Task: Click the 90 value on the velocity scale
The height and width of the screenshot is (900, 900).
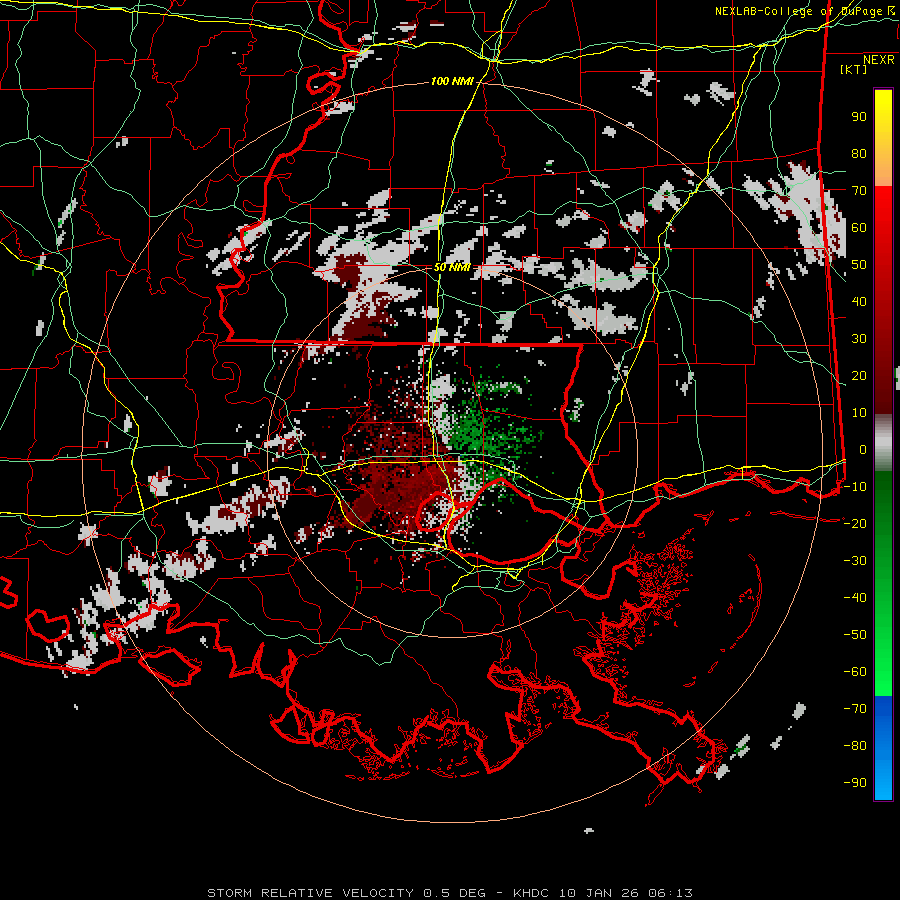Action: [x=859, y=117]
